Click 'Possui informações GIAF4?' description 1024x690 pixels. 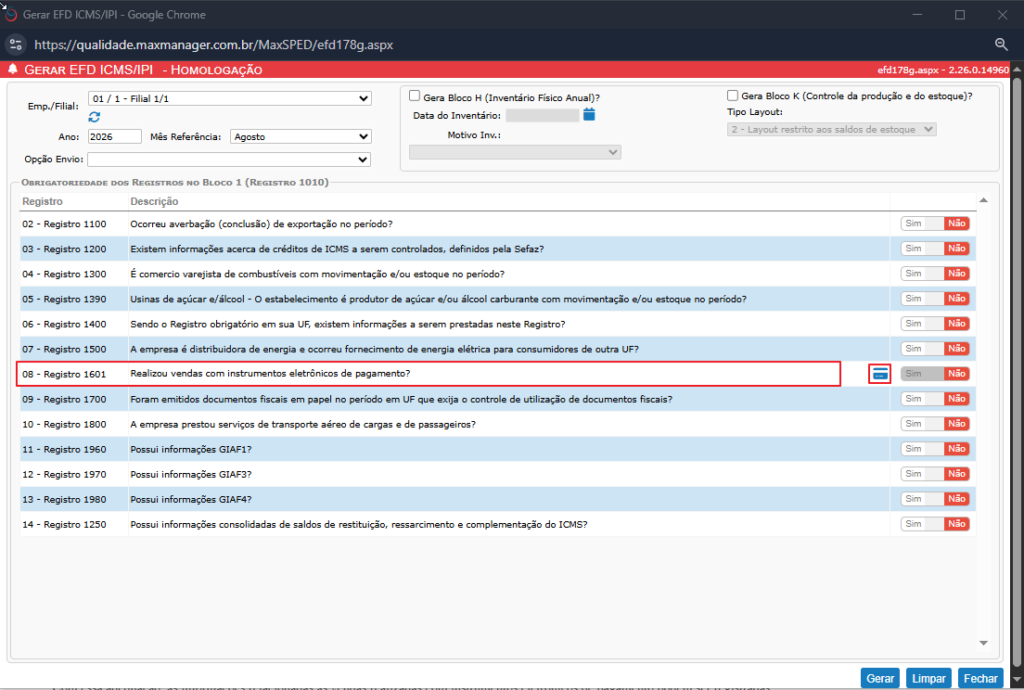[x=191, y=499]
